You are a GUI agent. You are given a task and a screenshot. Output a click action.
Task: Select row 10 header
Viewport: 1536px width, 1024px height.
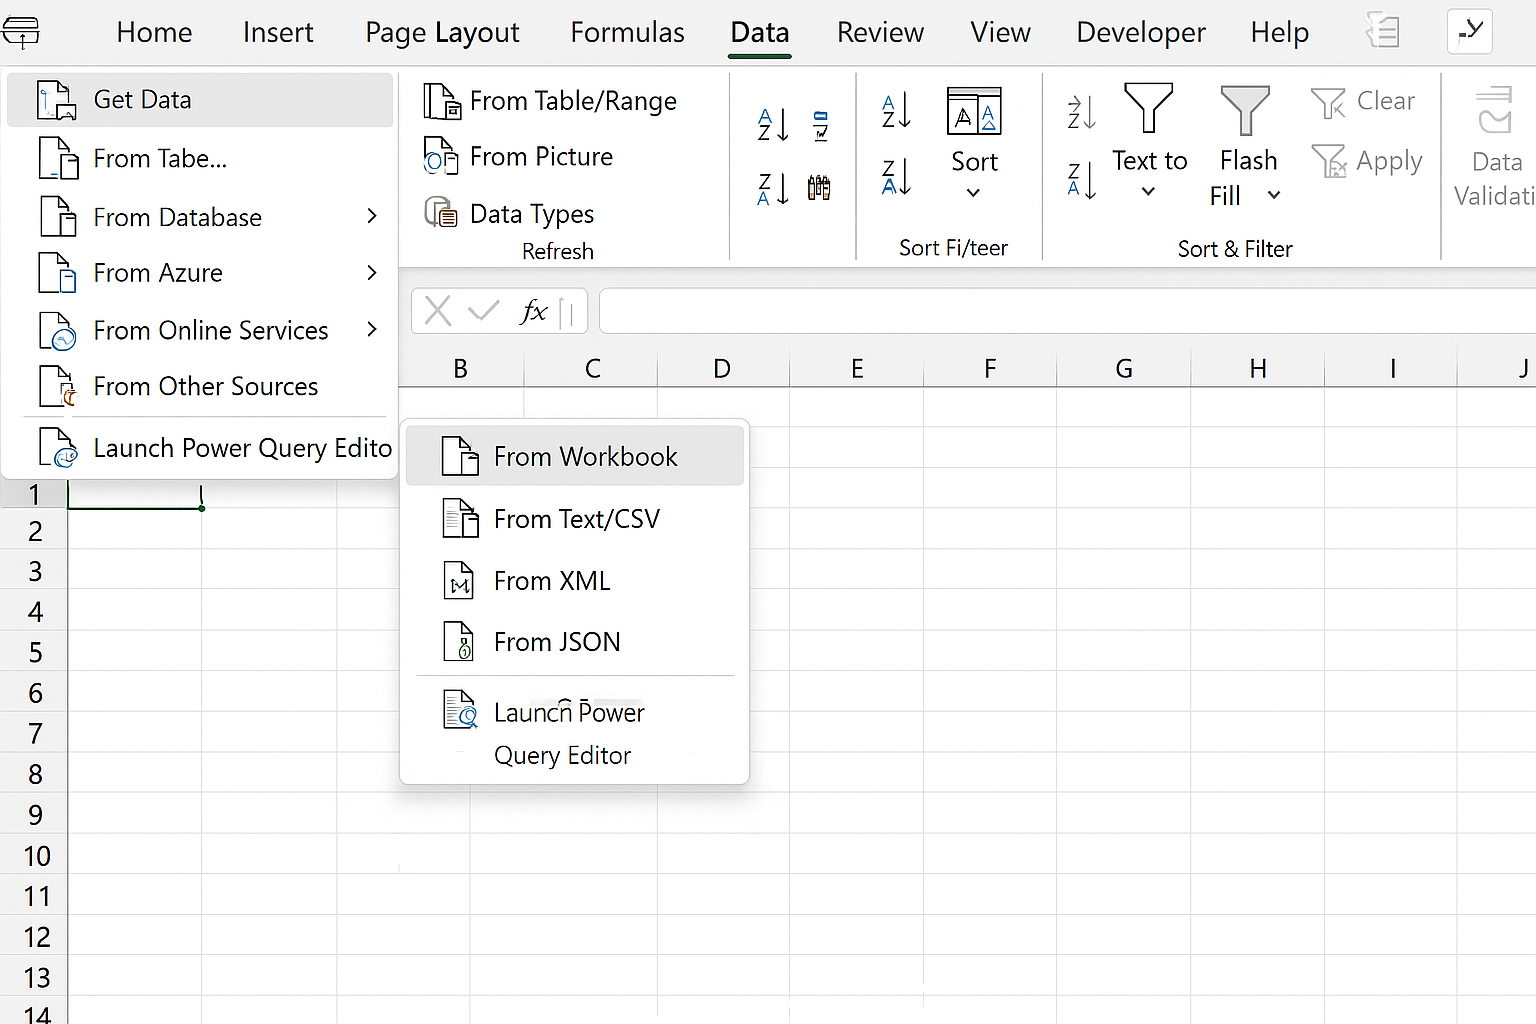coord(36,856)
